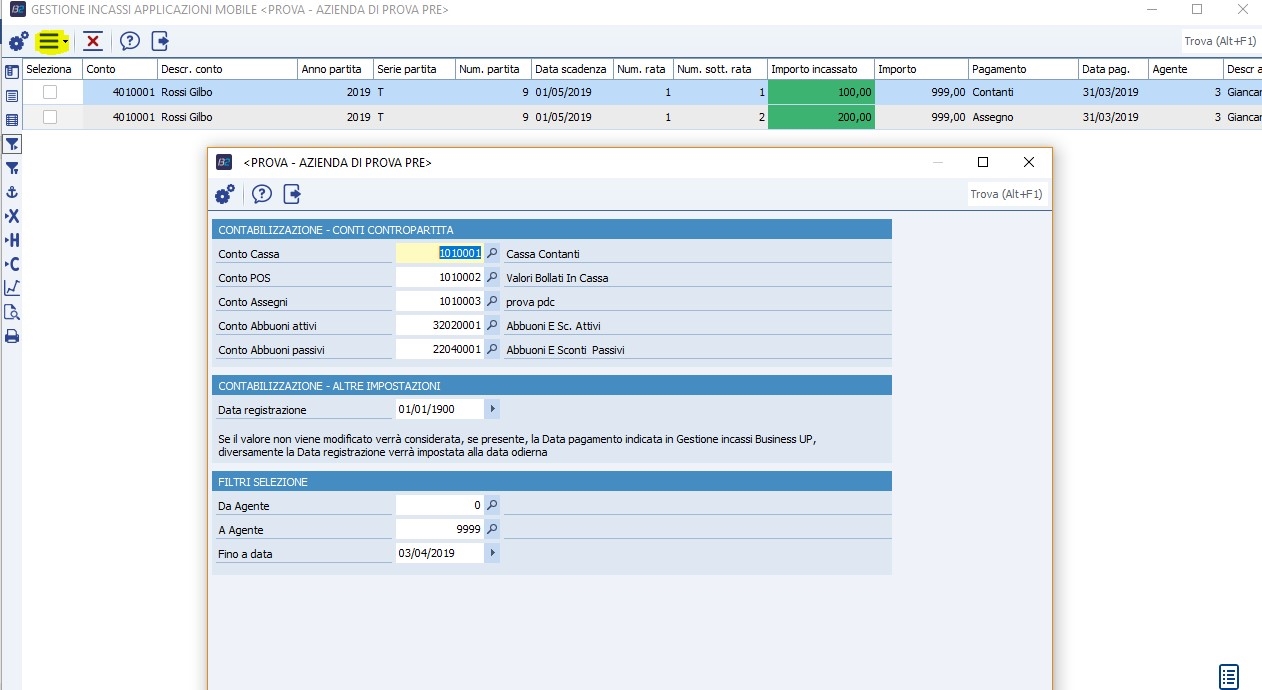Open settings gears in main toolbar
This screenshot has height=690, width=1262.
tap(18, 41)
